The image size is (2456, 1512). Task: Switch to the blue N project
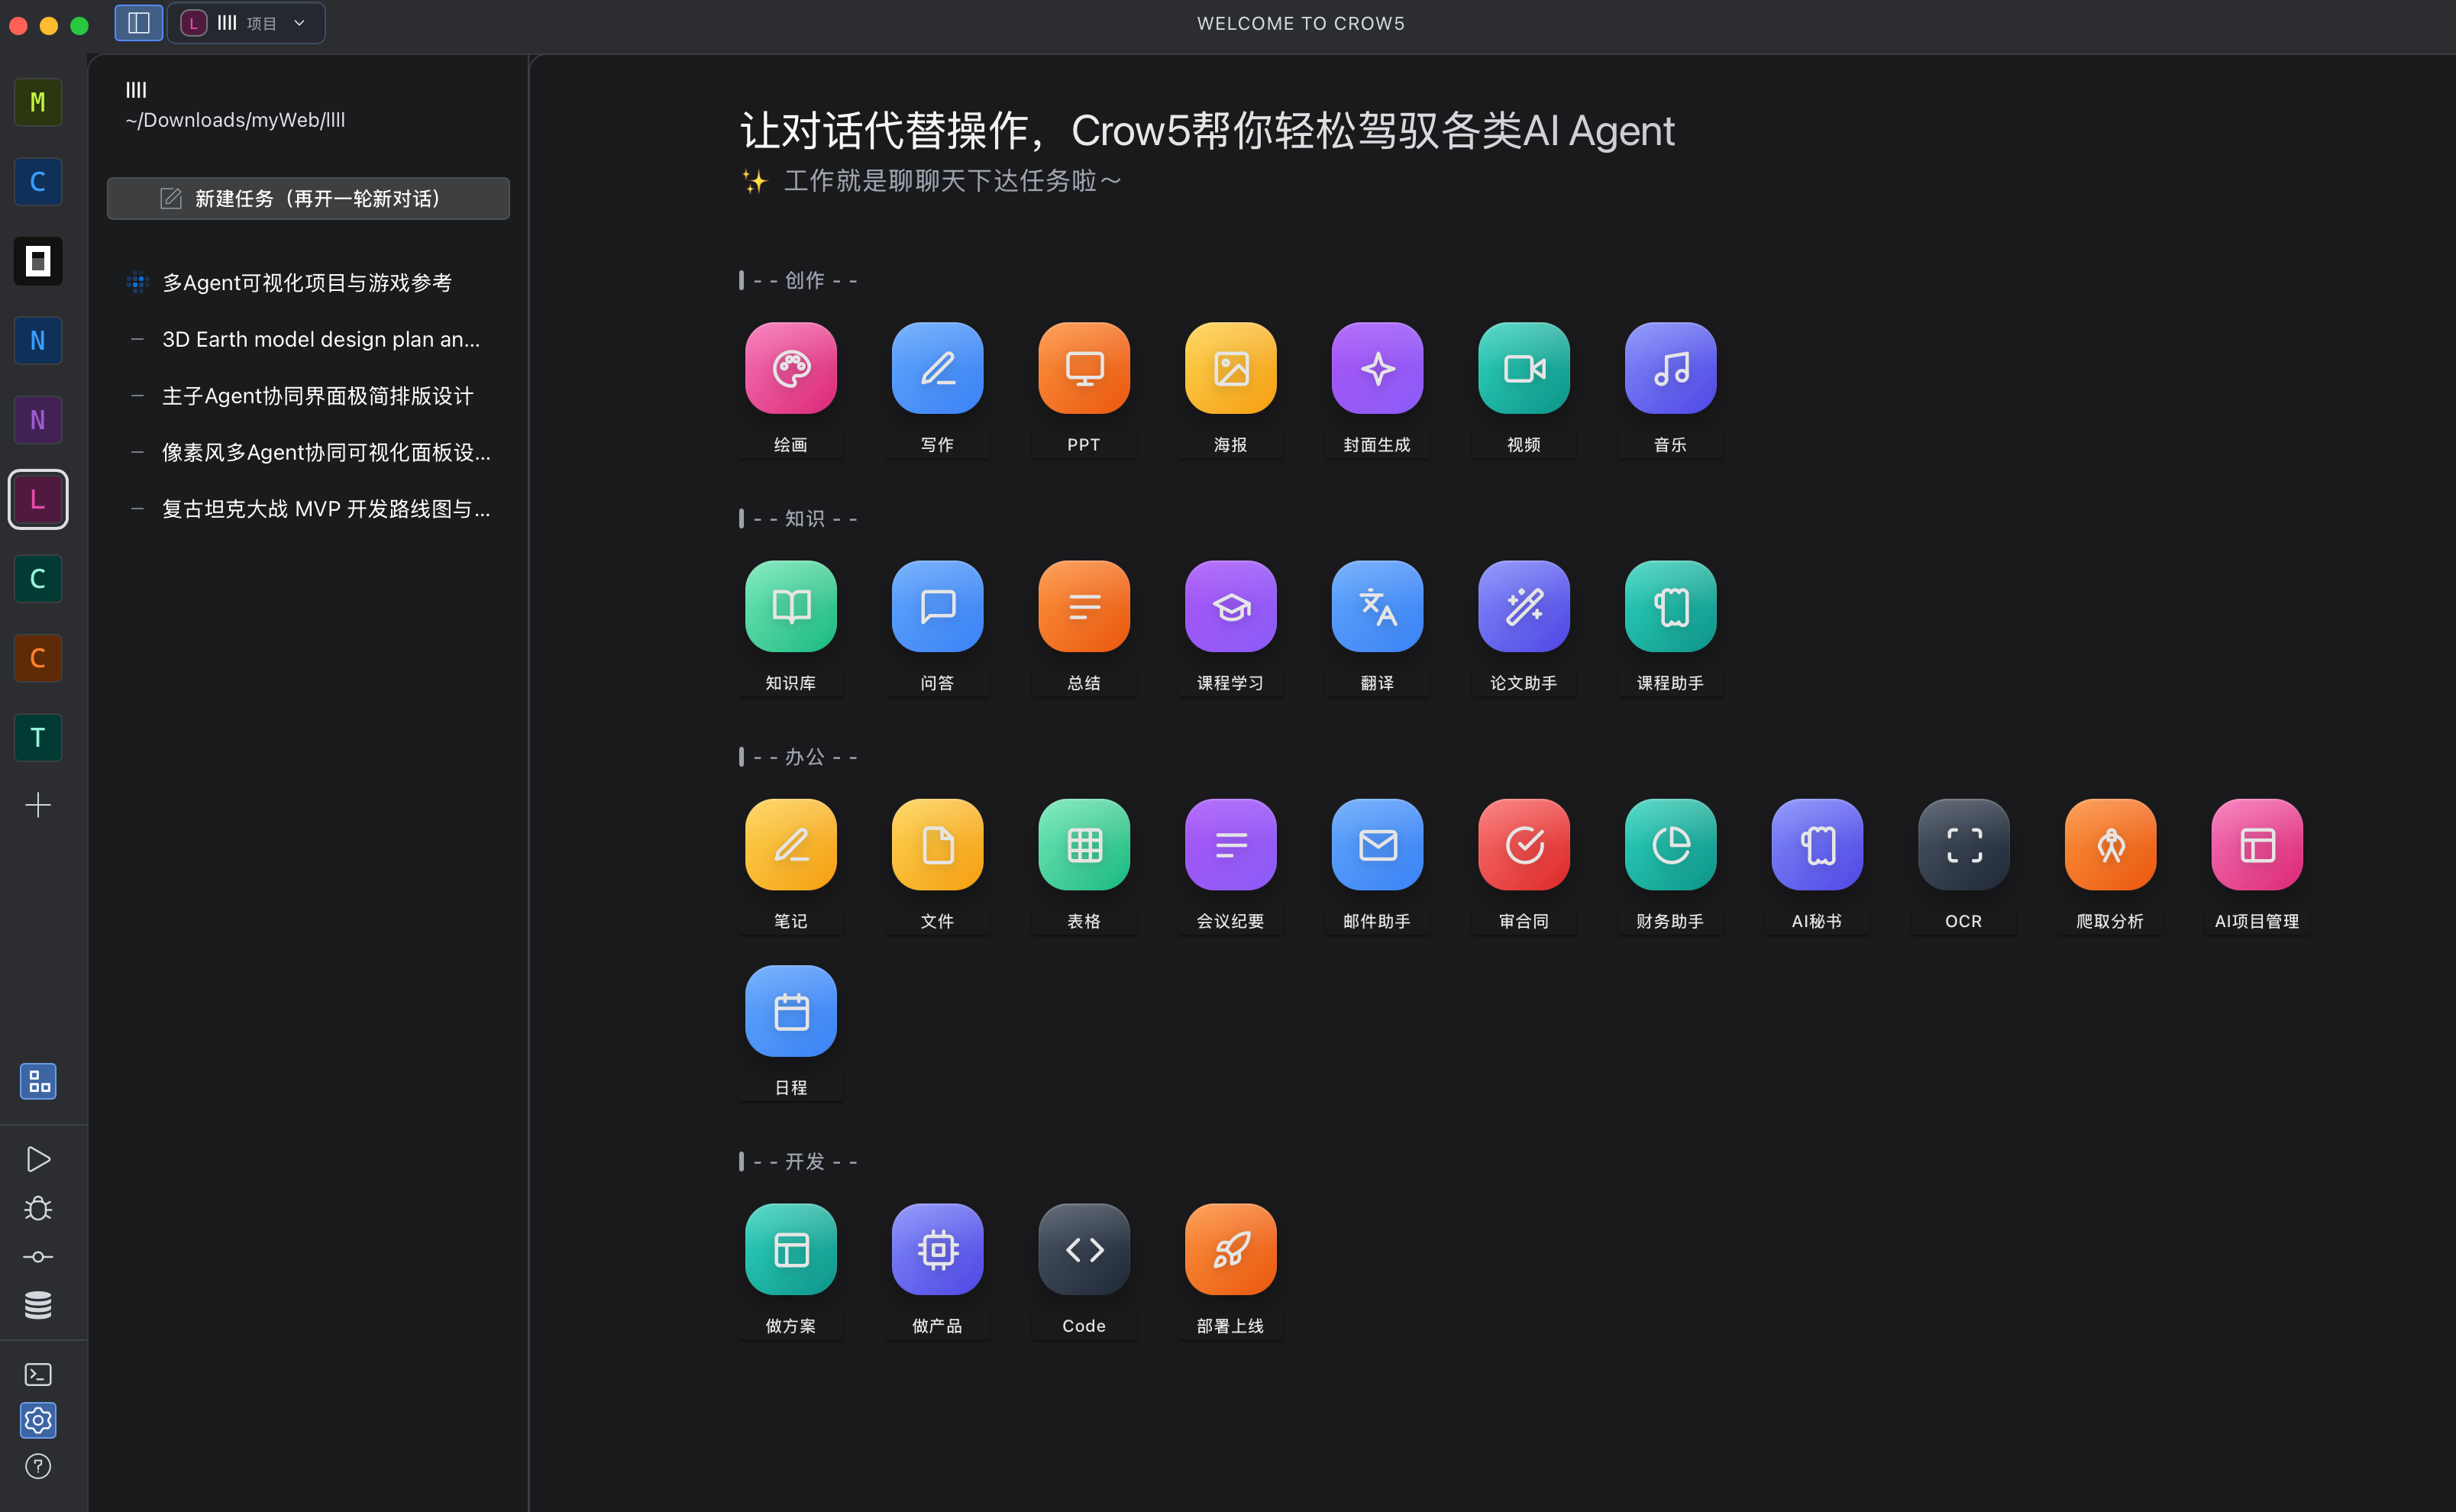38,340
